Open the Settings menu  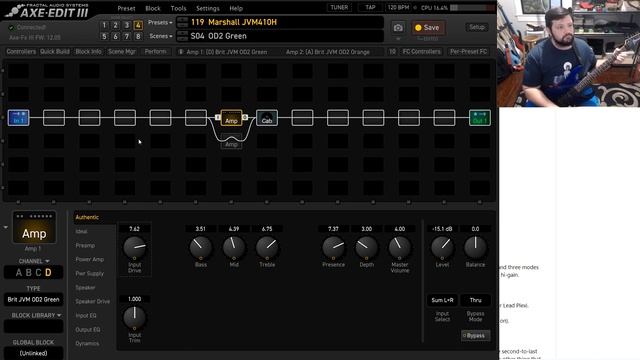(x=208, y=8)
